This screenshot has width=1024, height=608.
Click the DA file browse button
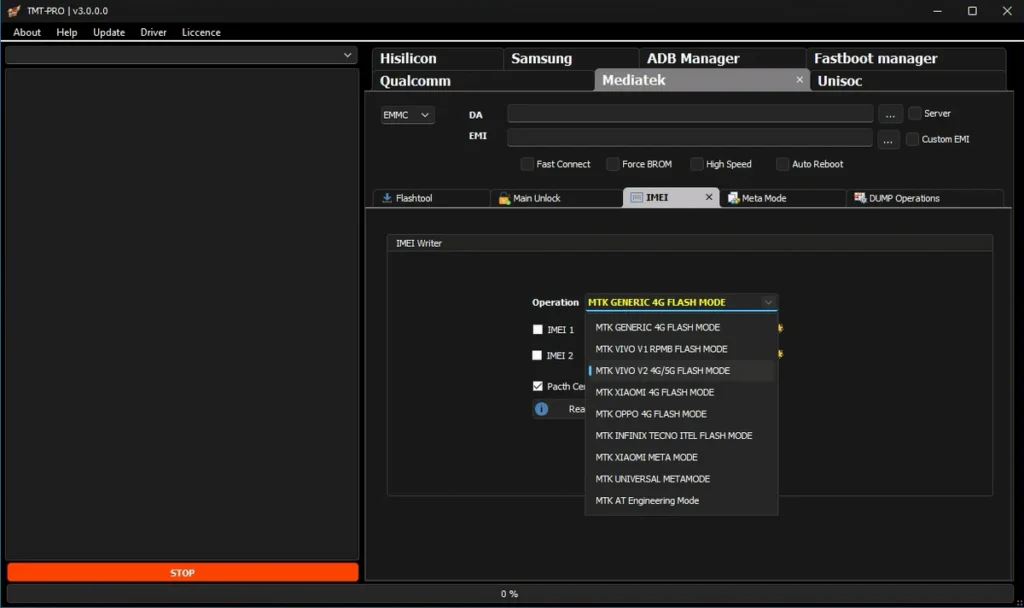(x=889, y=115)
